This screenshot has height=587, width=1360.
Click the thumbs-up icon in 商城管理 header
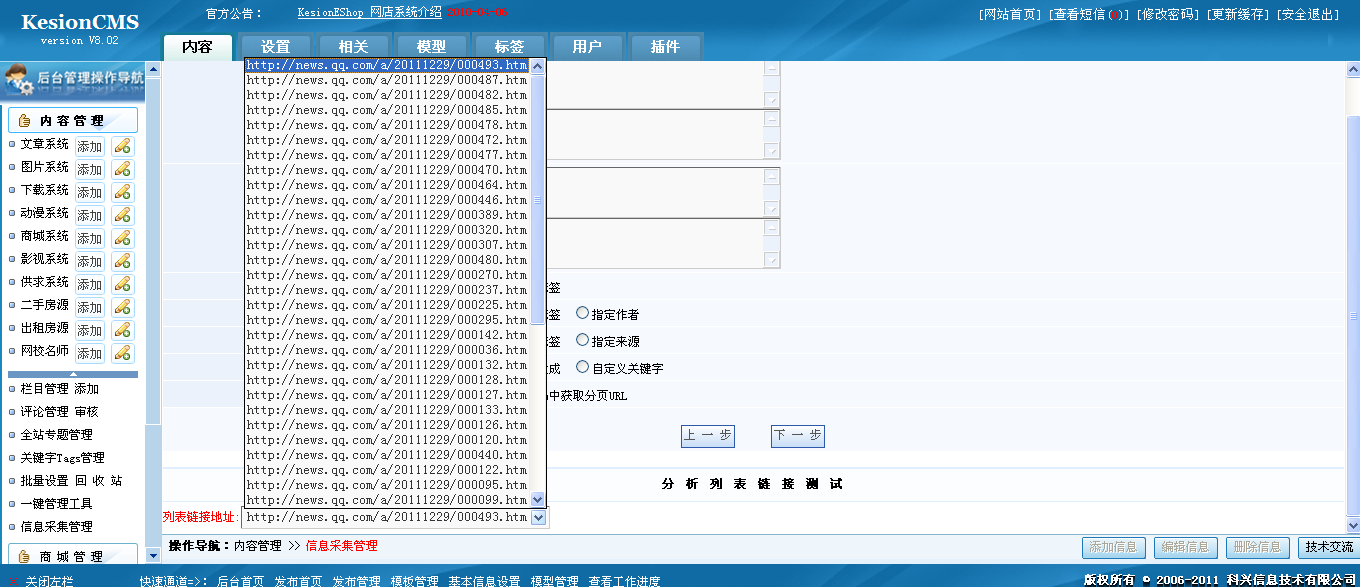[24, 556]
